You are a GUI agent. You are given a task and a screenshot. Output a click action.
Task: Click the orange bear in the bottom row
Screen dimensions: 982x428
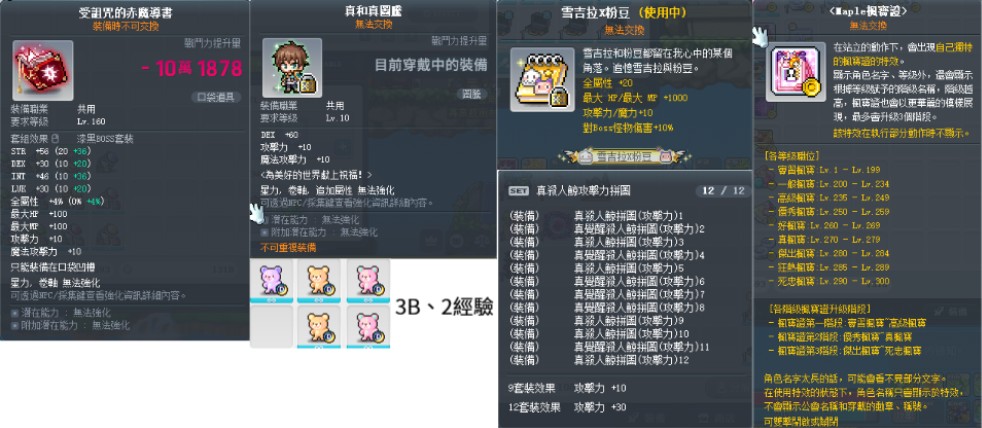point(319,326)
